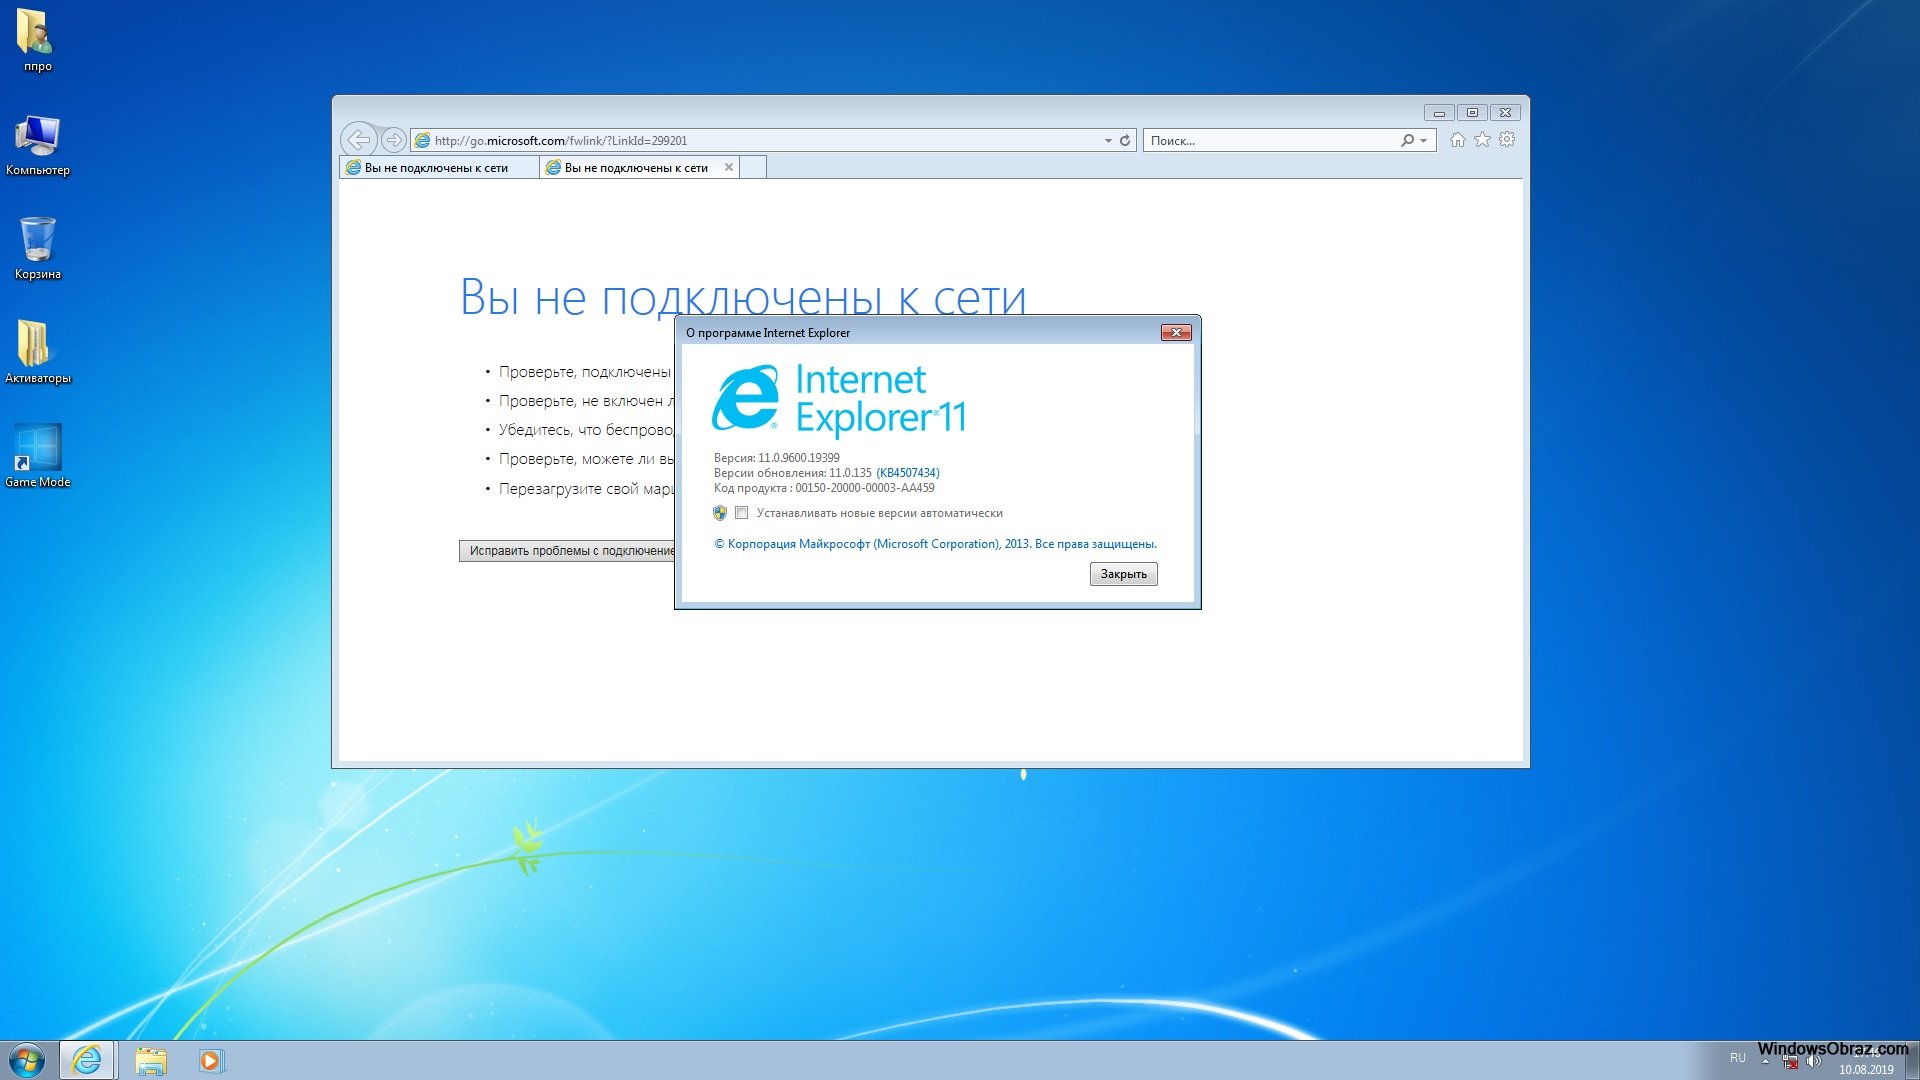The height and width of the screenshot is (1080, 1920).
Task: Click the search magnifier icon
Action: click(1407, 140)
